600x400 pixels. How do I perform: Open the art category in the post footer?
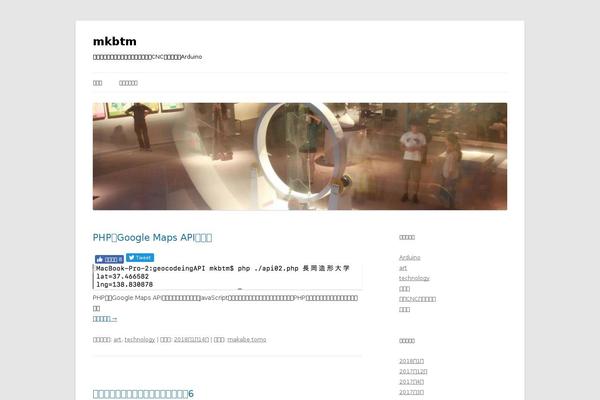[x=117, y=340]
